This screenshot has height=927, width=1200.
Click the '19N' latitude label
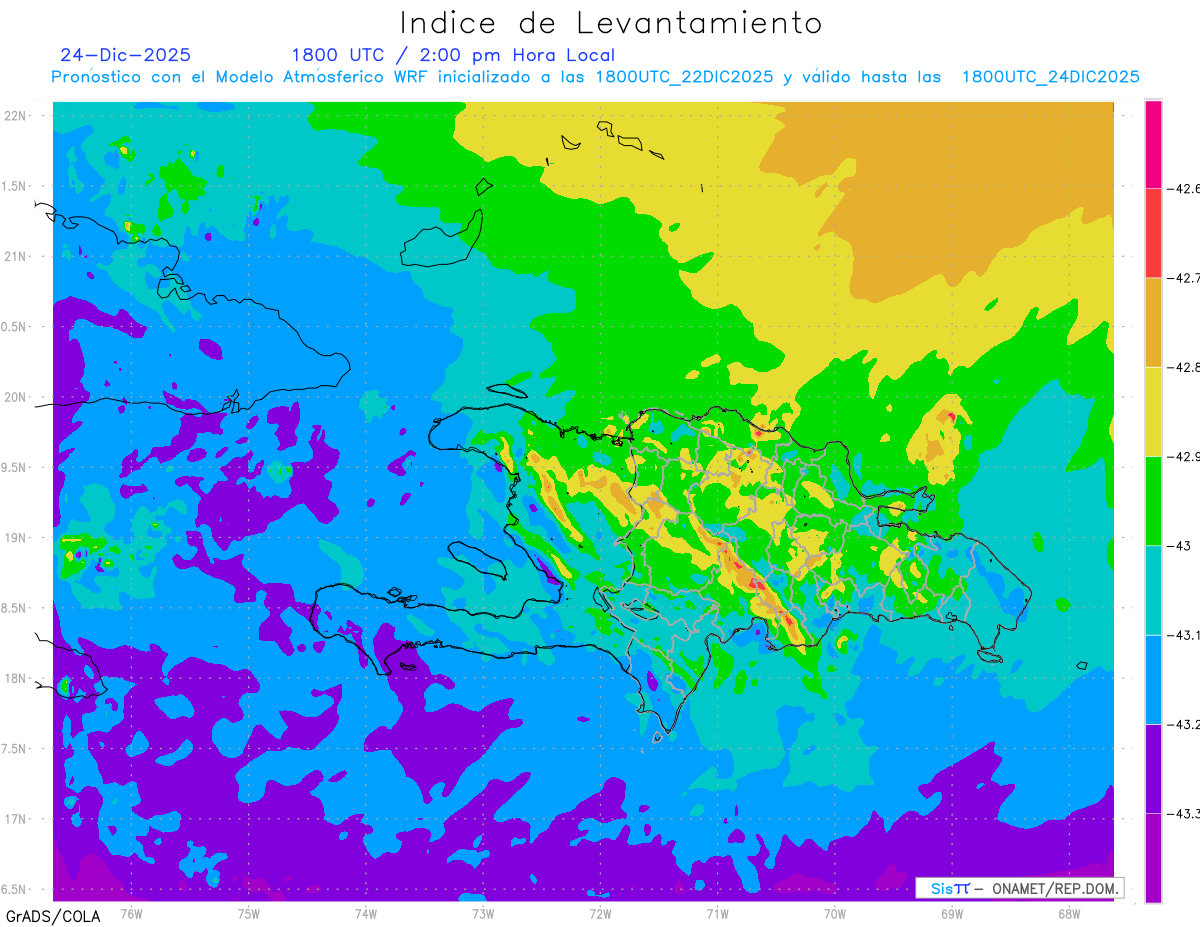tap(15, 538)
